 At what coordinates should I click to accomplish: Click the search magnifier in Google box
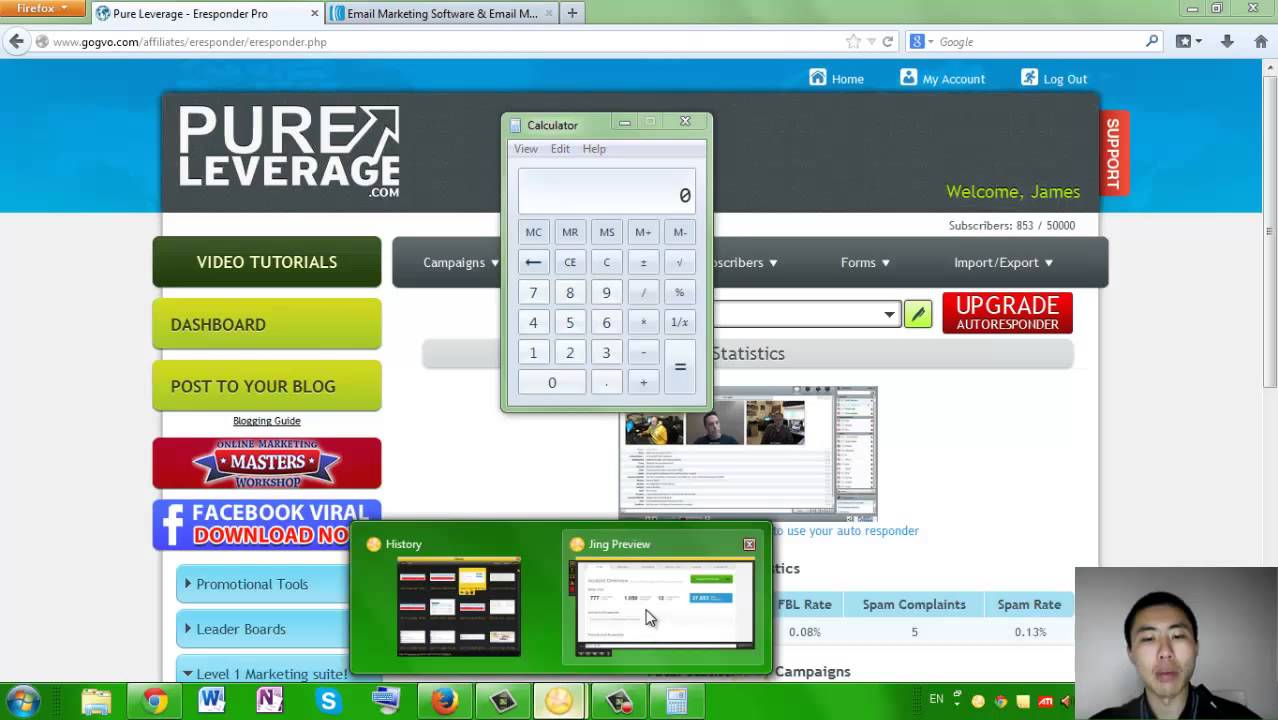1152,42
